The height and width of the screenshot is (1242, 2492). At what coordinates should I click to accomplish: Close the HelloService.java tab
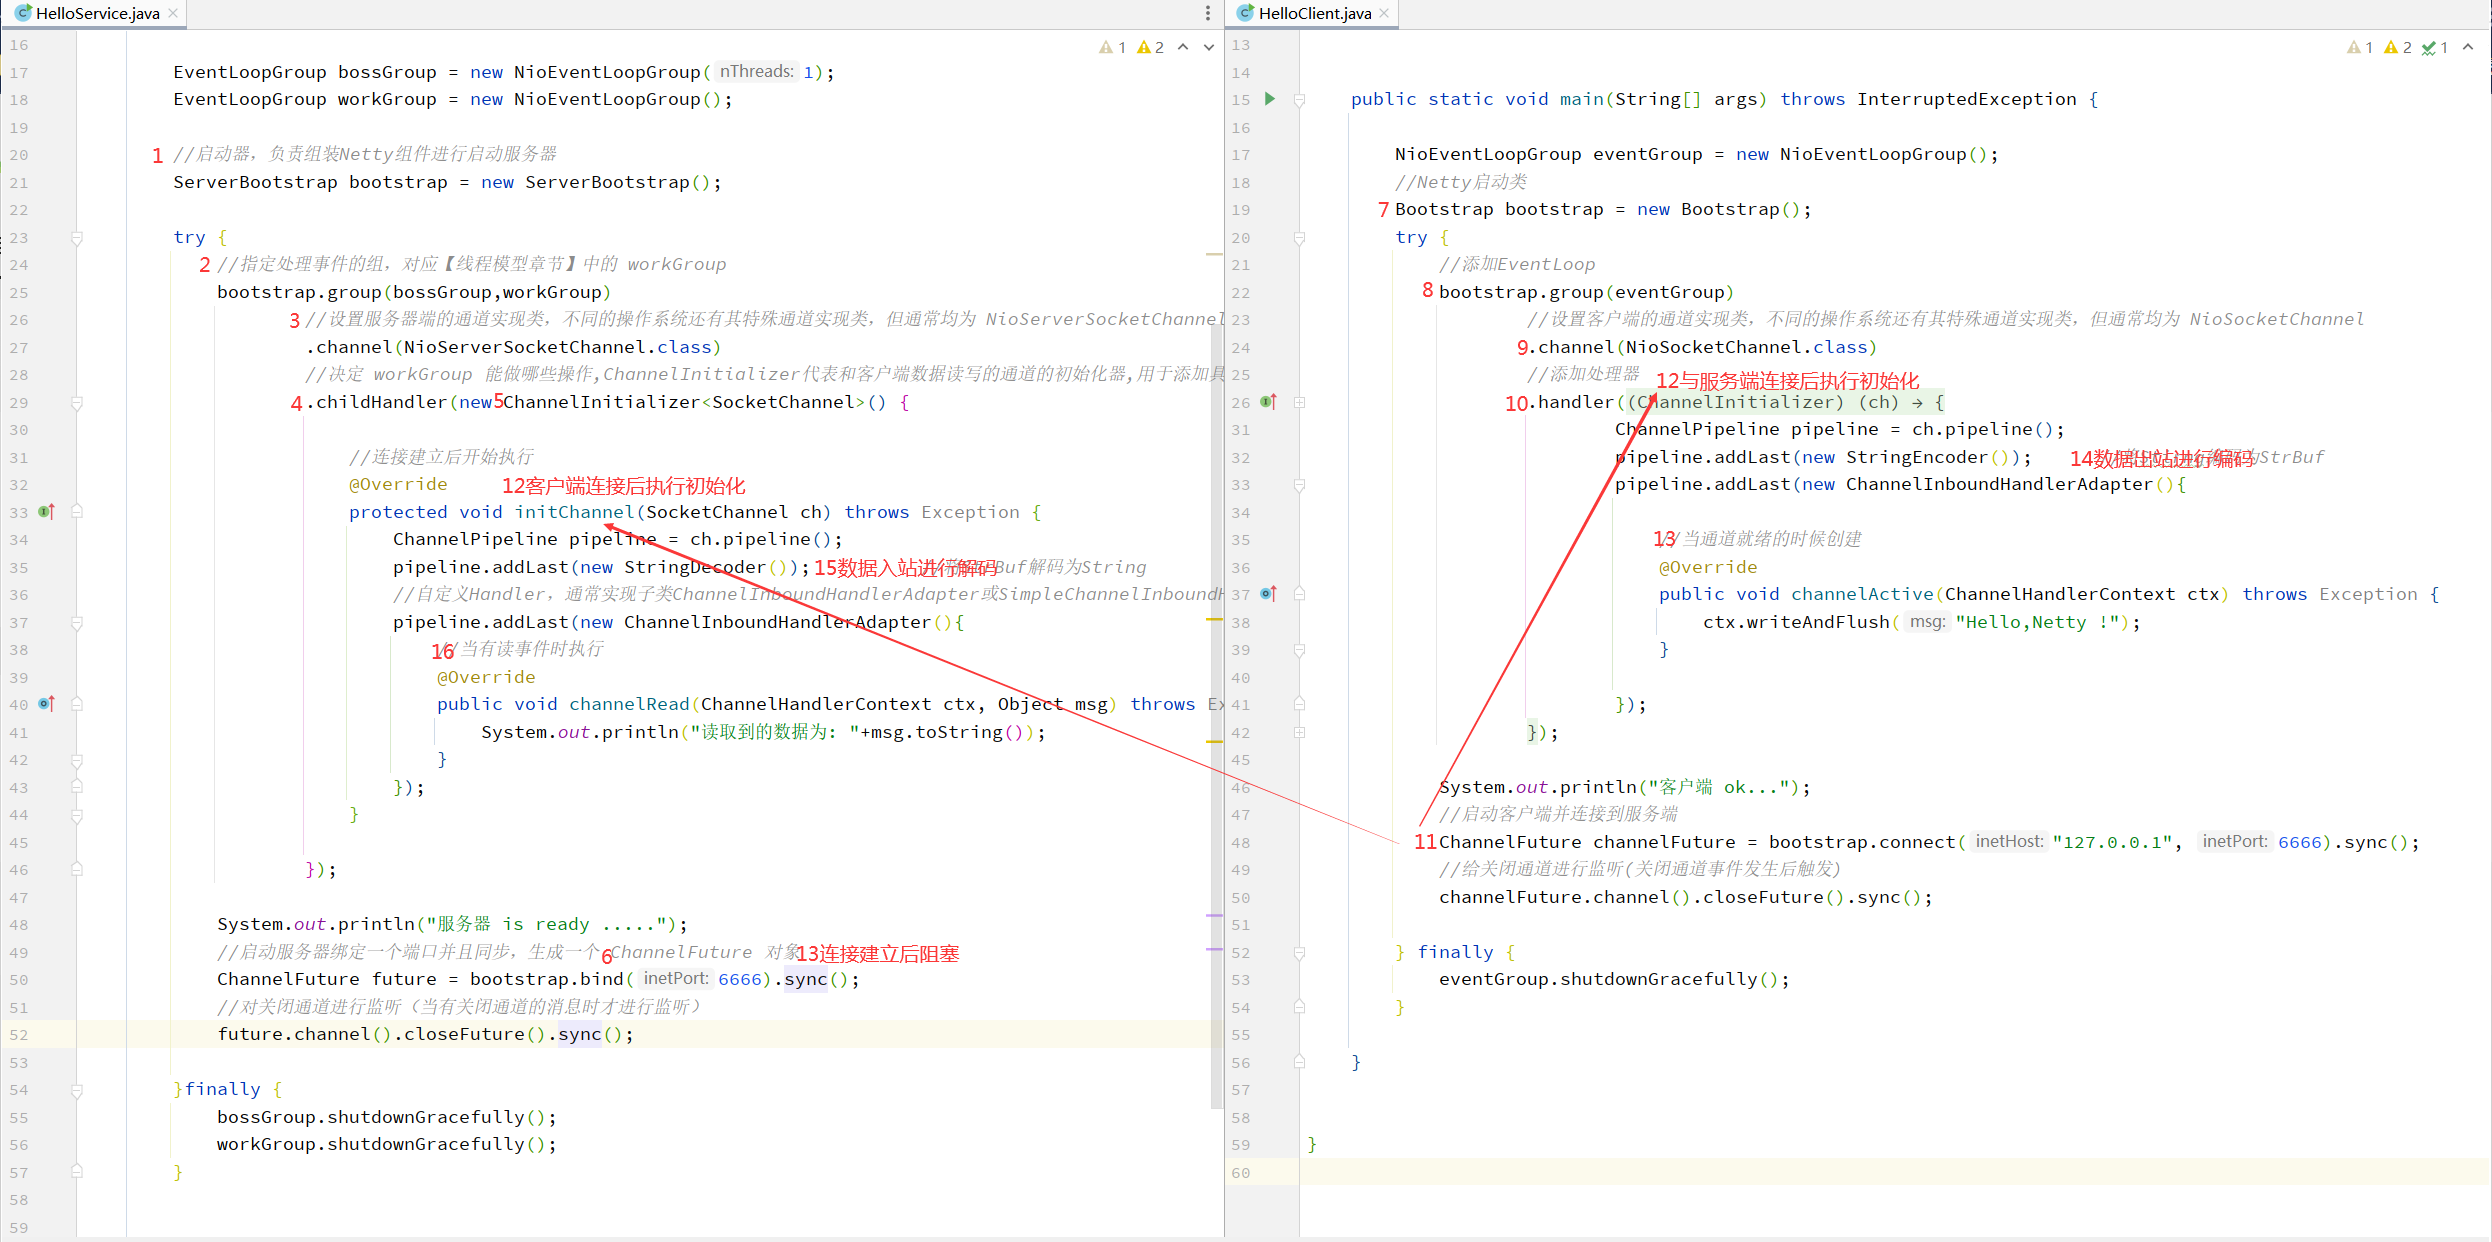(173, 13)
